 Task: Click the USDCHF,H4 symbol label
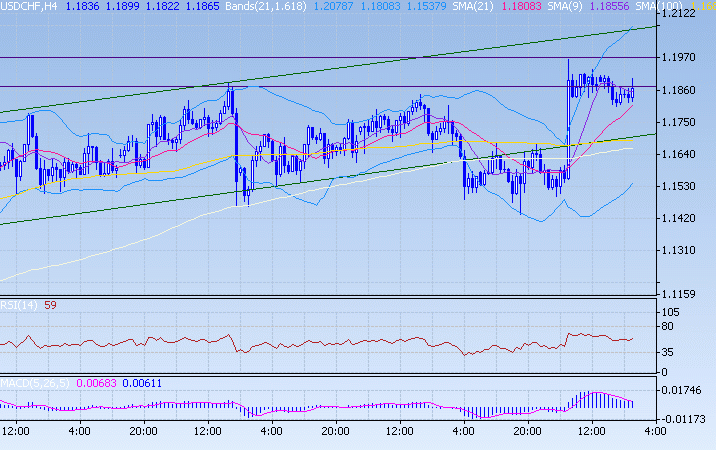pyautogui.click(x=30, y=6)
